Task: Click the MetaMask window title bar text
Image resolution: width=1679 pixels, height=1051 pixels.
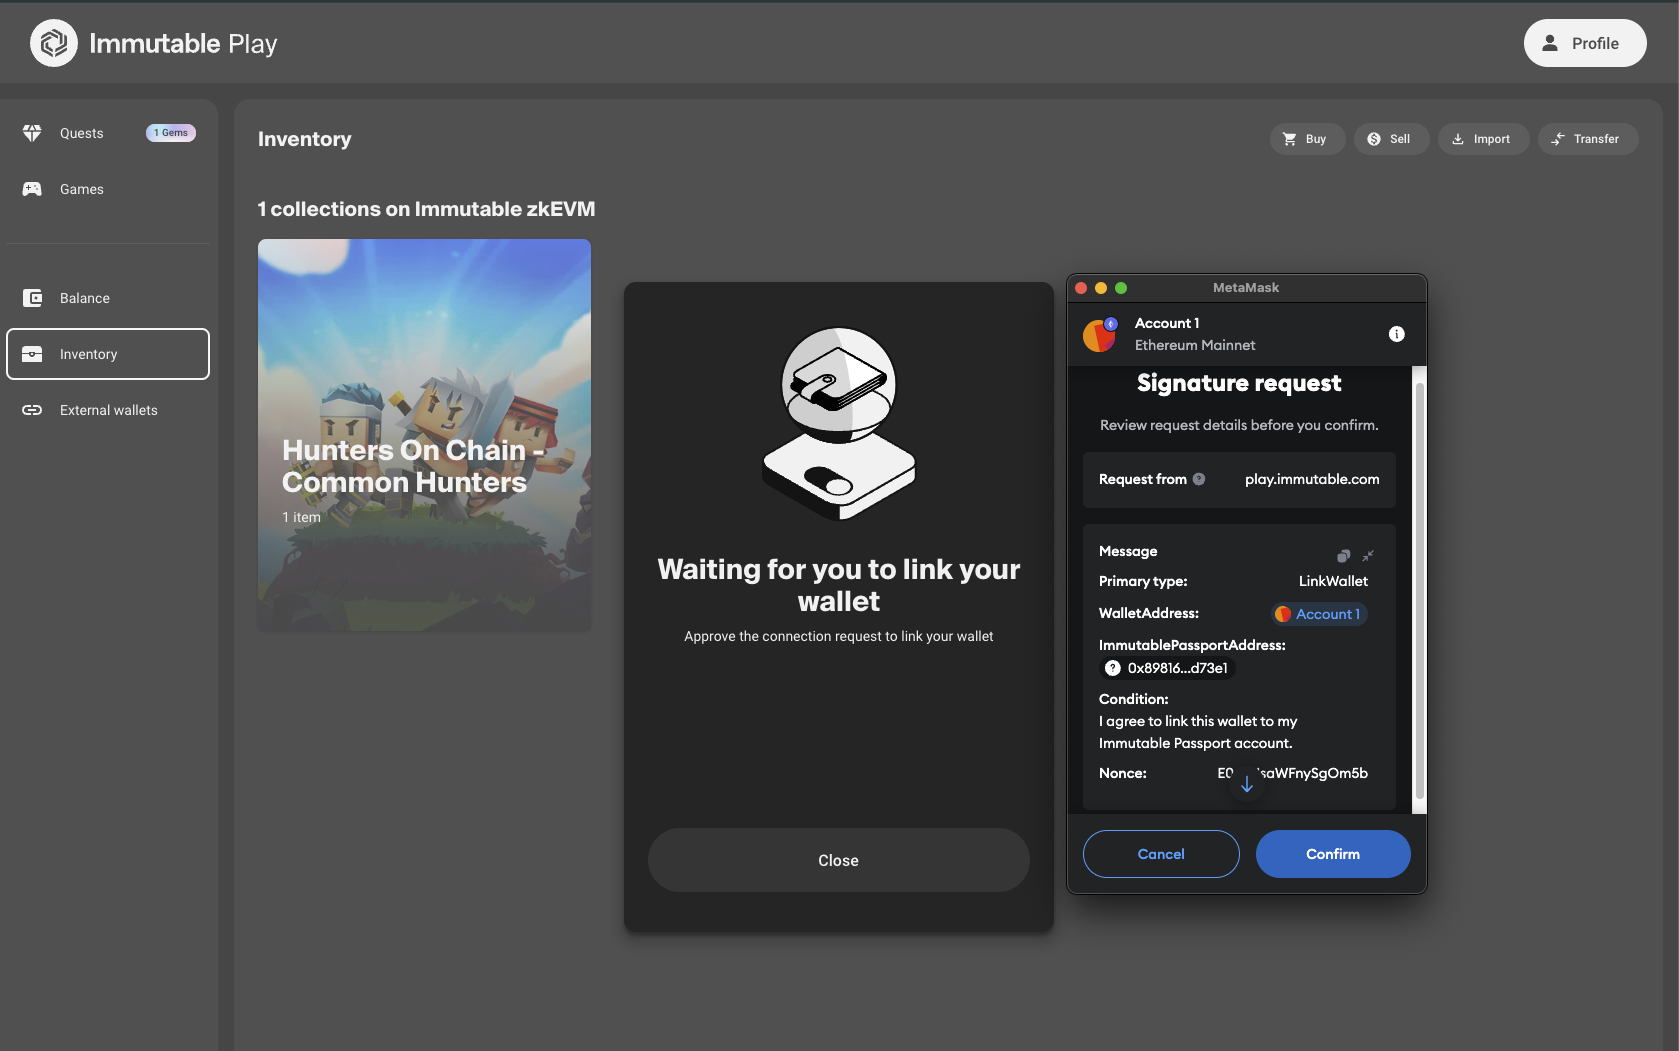Action: click(x=1246, y=288)
